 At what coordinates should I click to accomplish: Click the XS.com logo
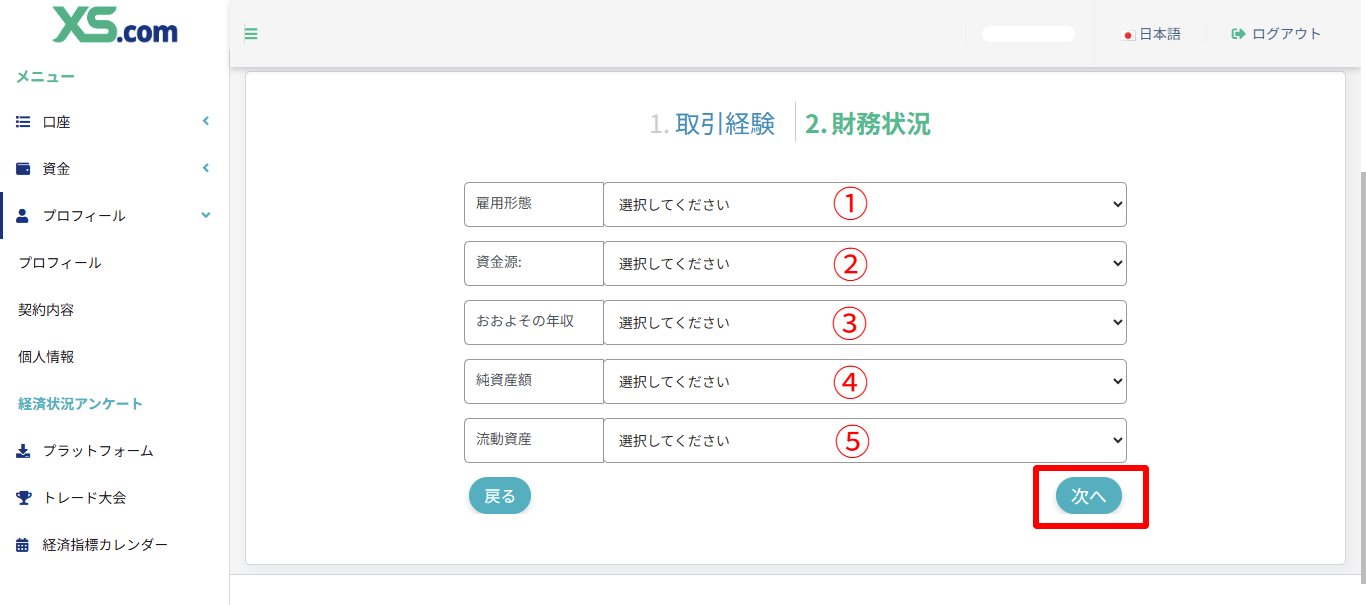click(114, 28)
